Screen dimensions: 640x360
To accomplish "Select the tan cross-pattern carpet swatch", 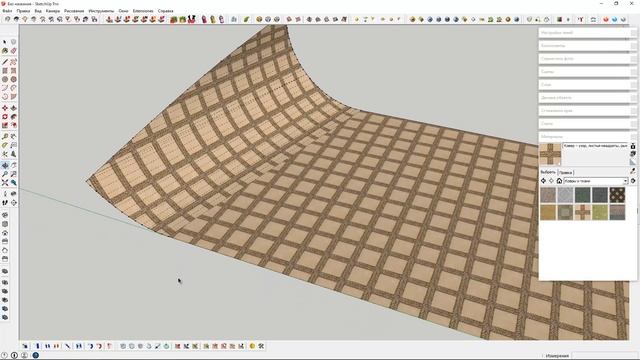I will [x=582, y=212].
